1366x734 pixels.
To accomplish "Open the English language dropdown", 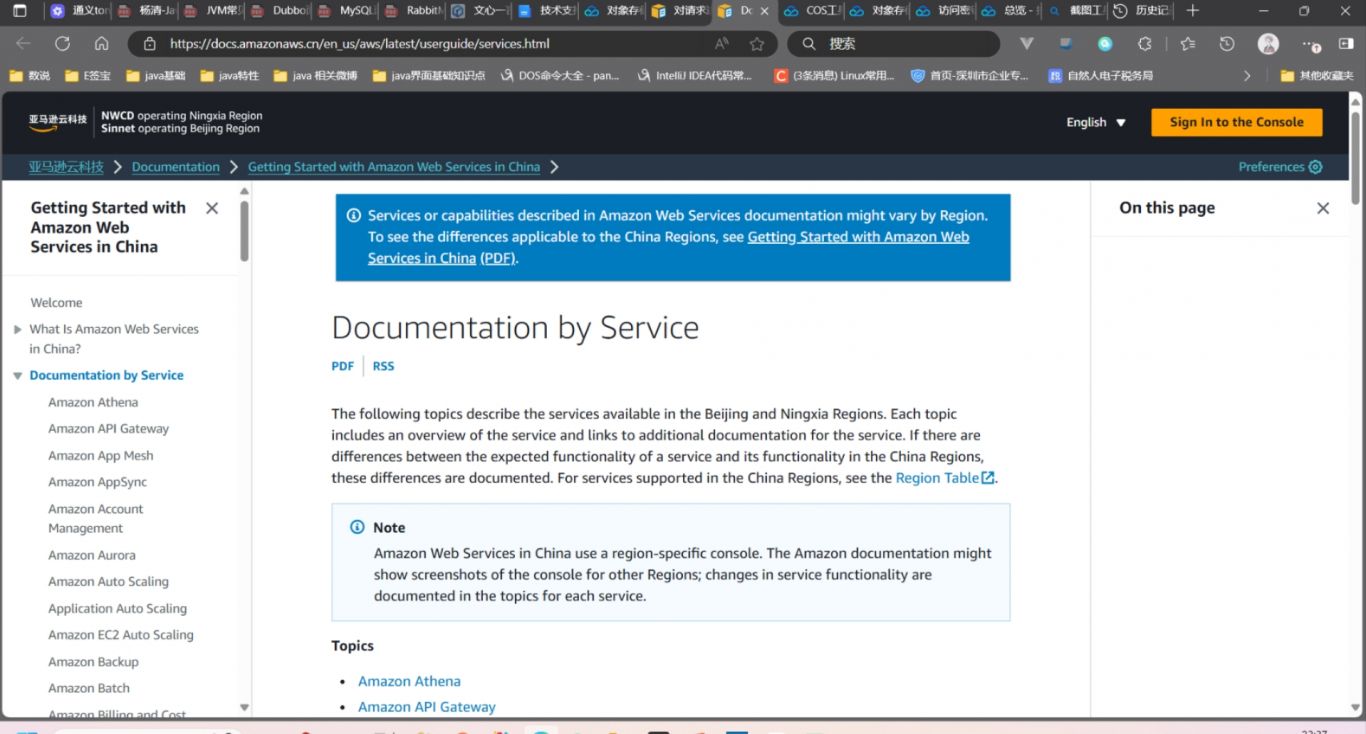I will coord(1096,122).
